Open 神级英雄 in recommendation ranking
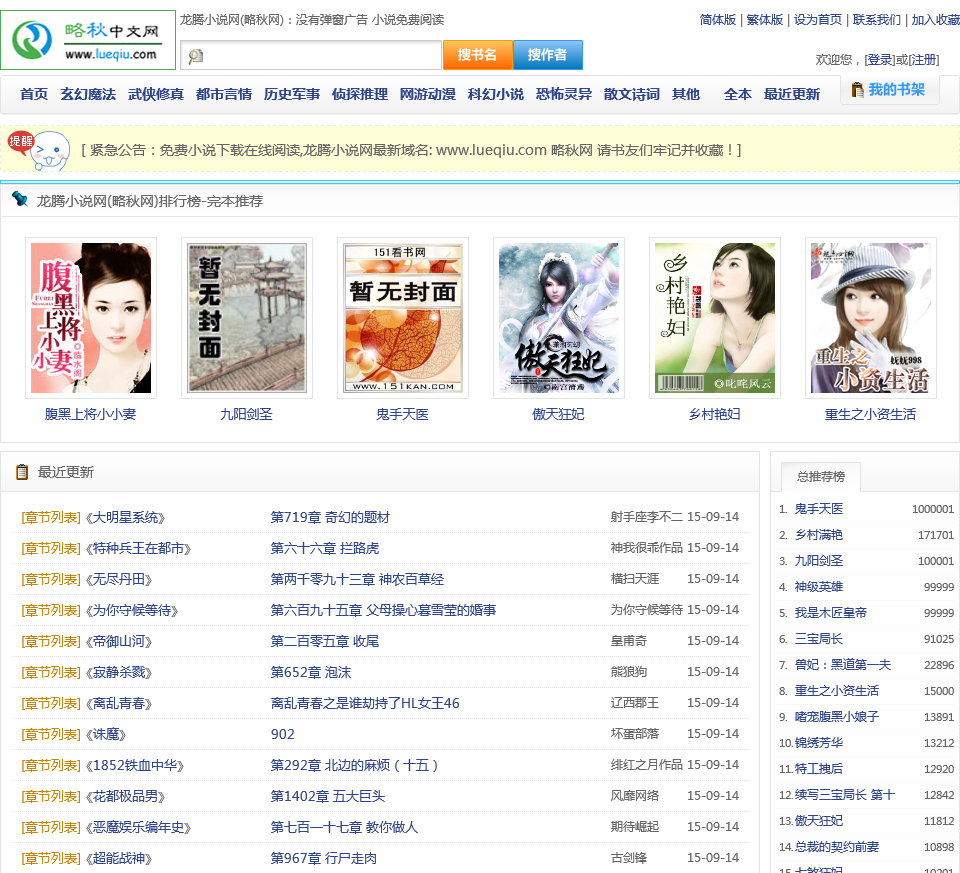The height and width of the screenshot is (873, 960). (x=819, y=587)
